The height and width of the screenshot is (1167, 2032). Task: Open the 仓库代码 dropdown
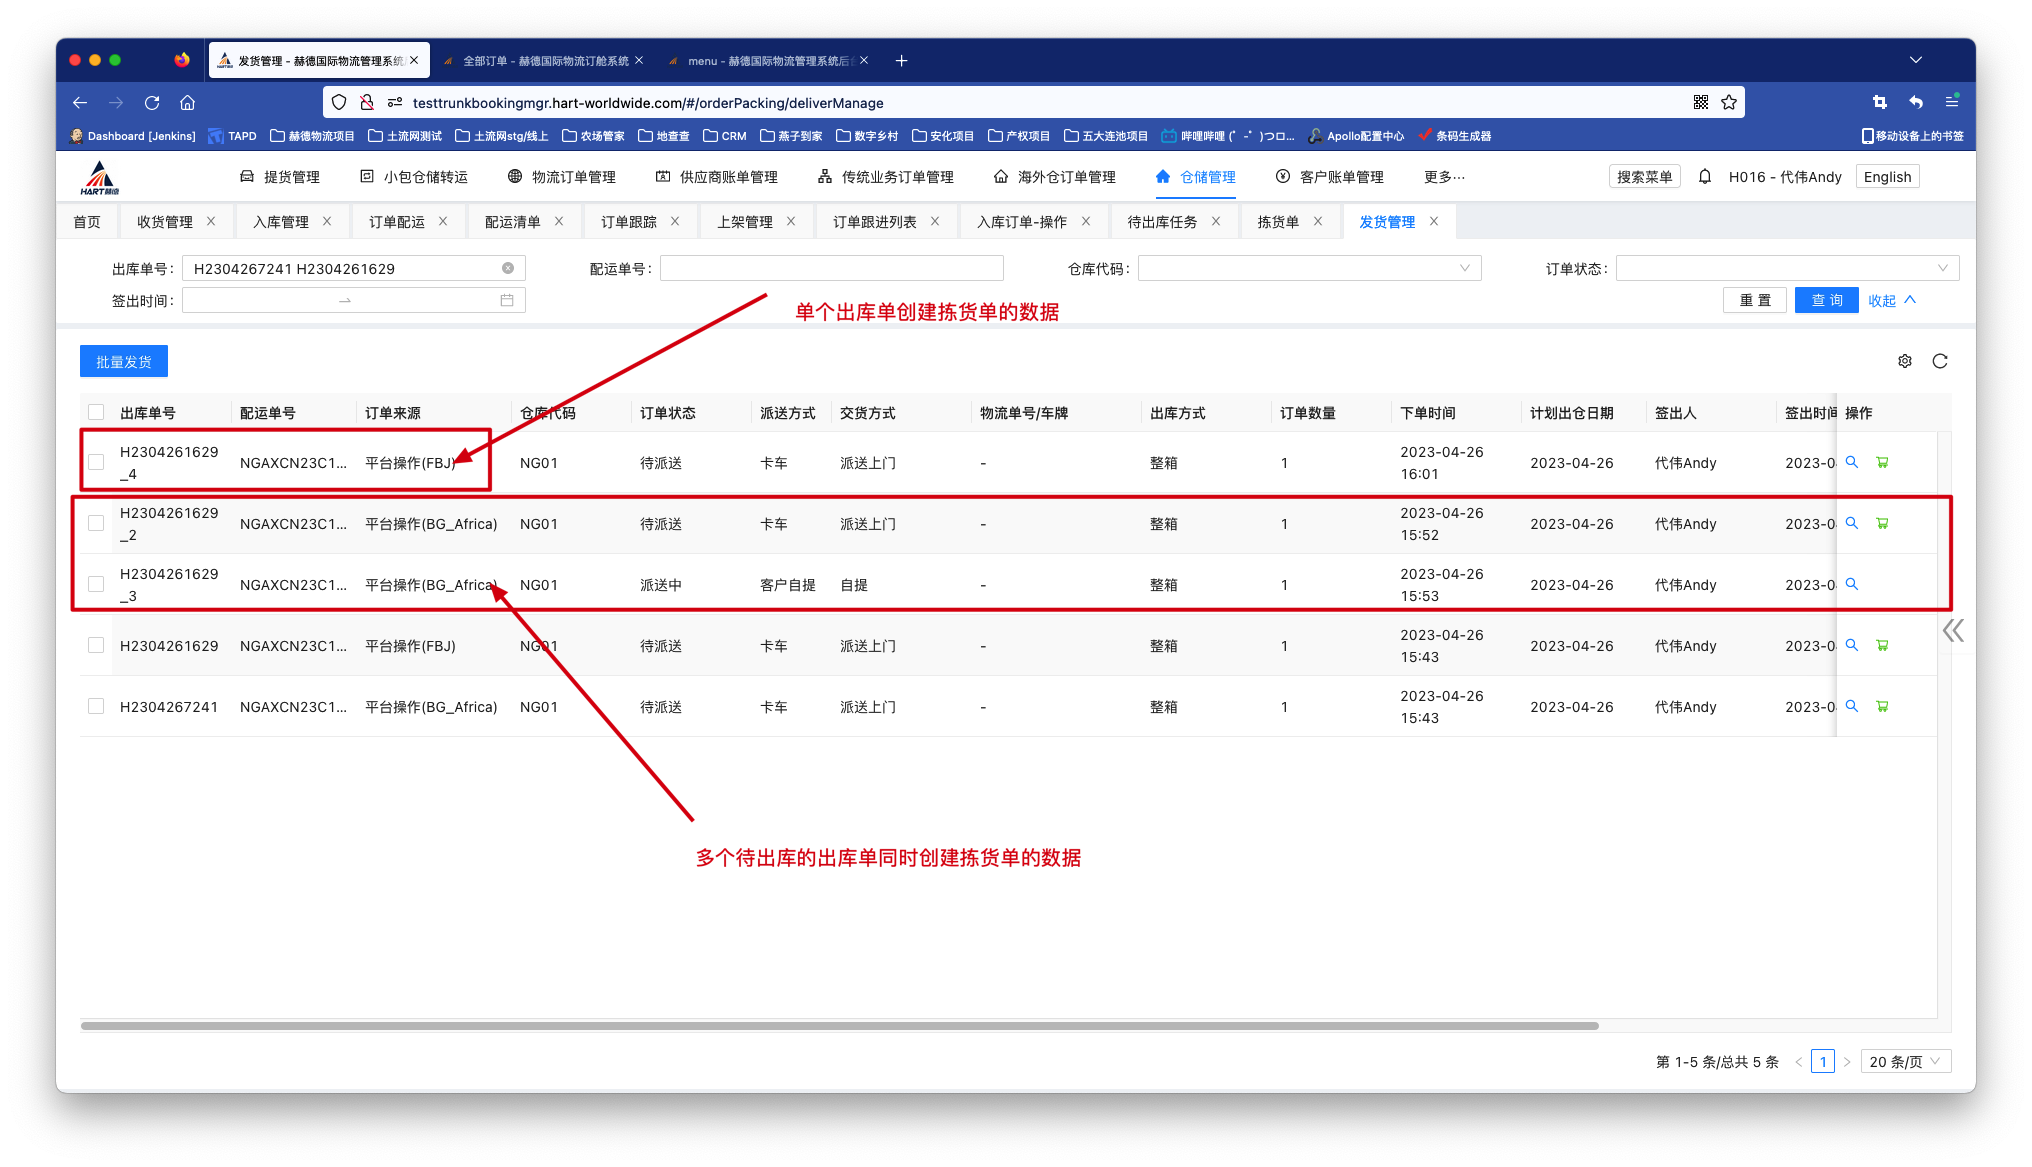point(1309,268)
